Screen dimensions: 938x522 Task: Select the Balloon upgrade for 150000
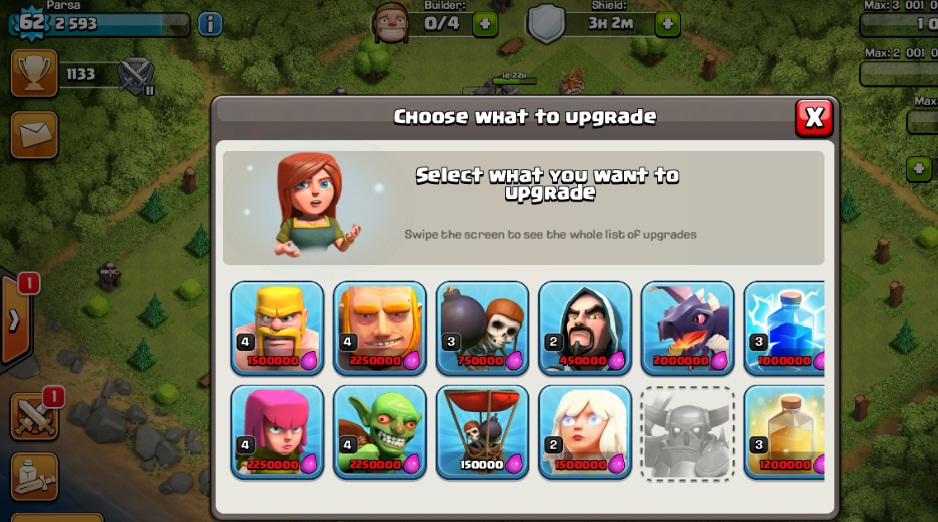482,432
